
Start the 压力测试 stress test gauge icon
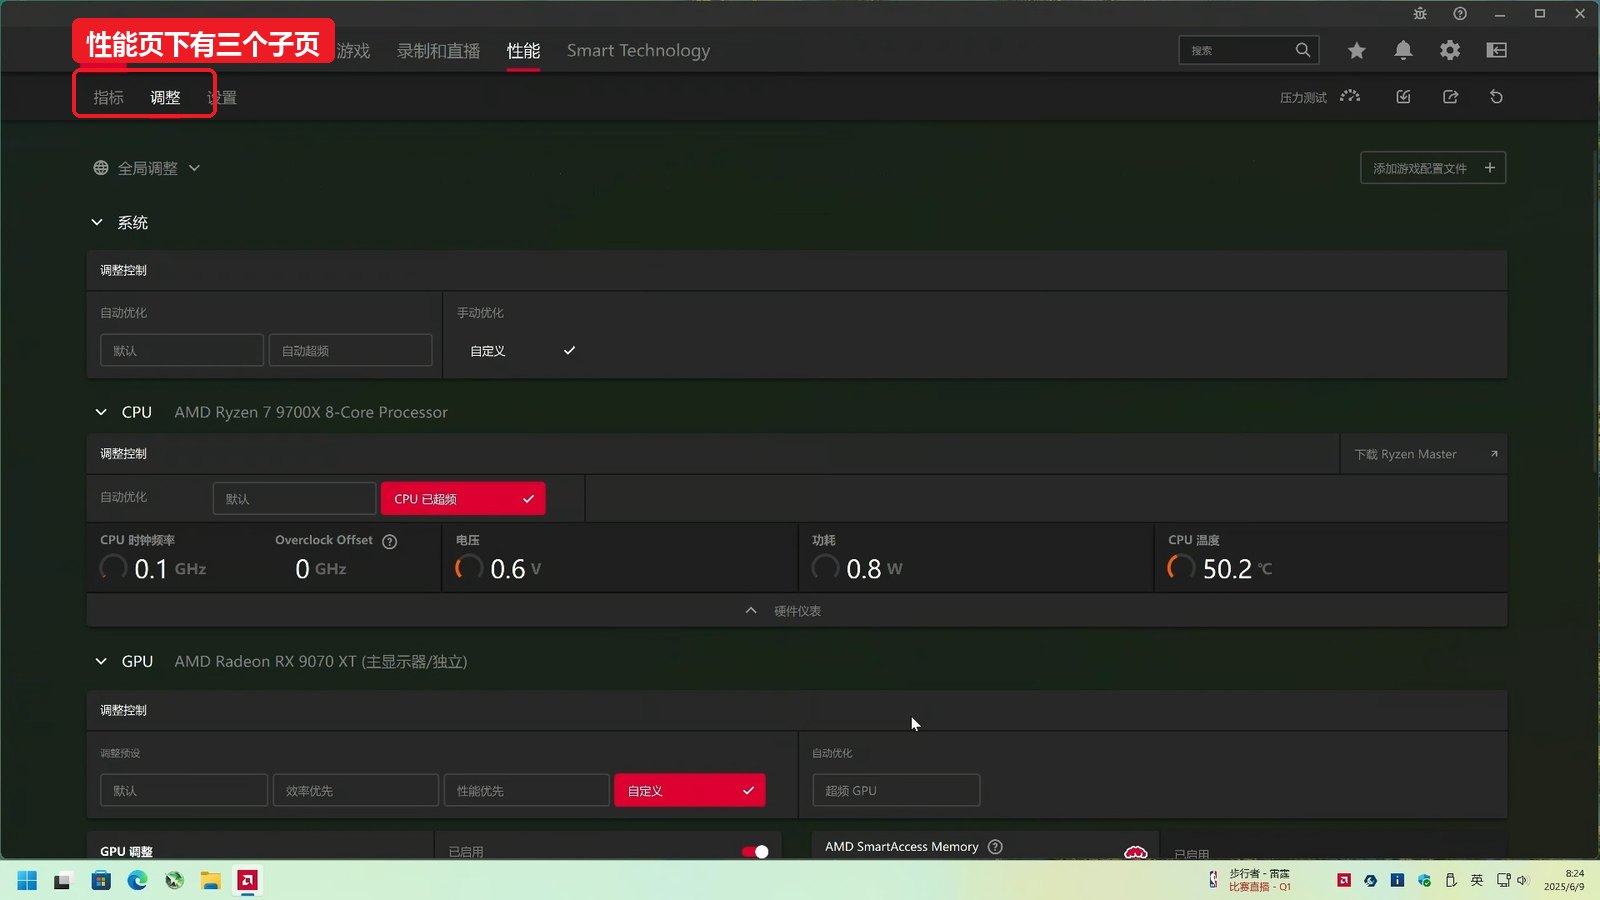pyautogui.click(x=1350, y=97)
